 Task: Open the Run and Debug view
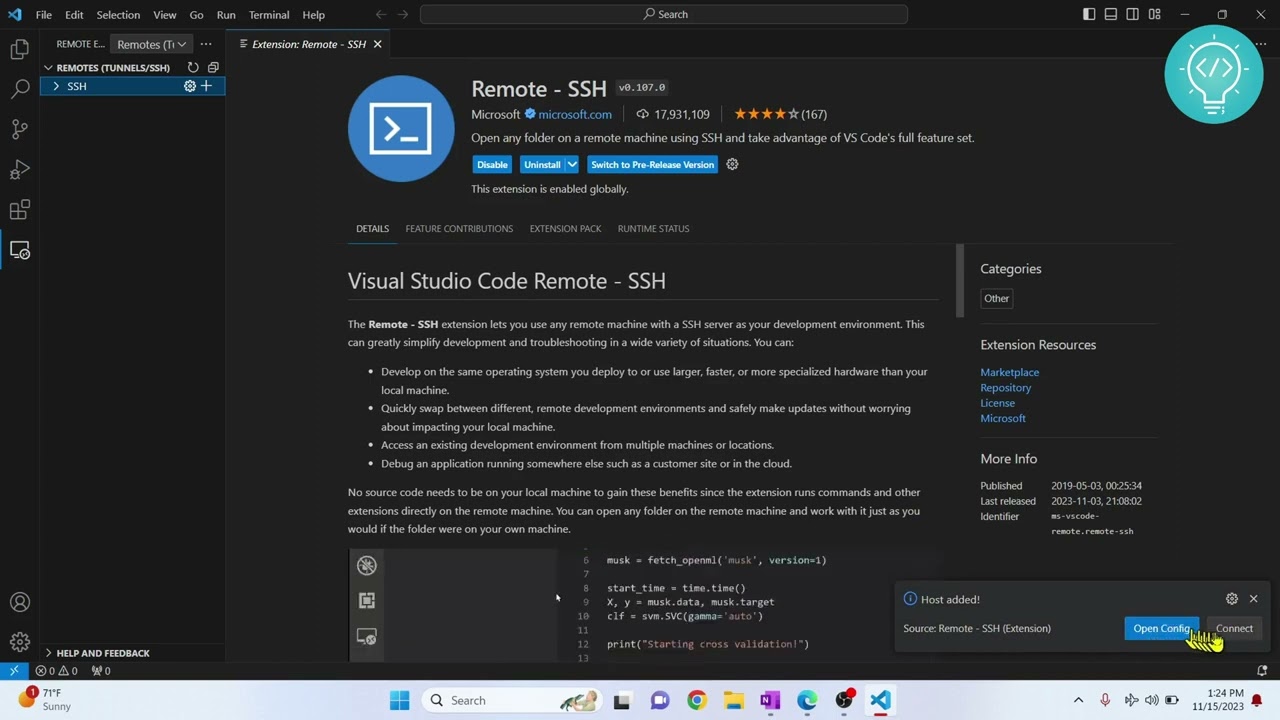(x=19, y=170)
